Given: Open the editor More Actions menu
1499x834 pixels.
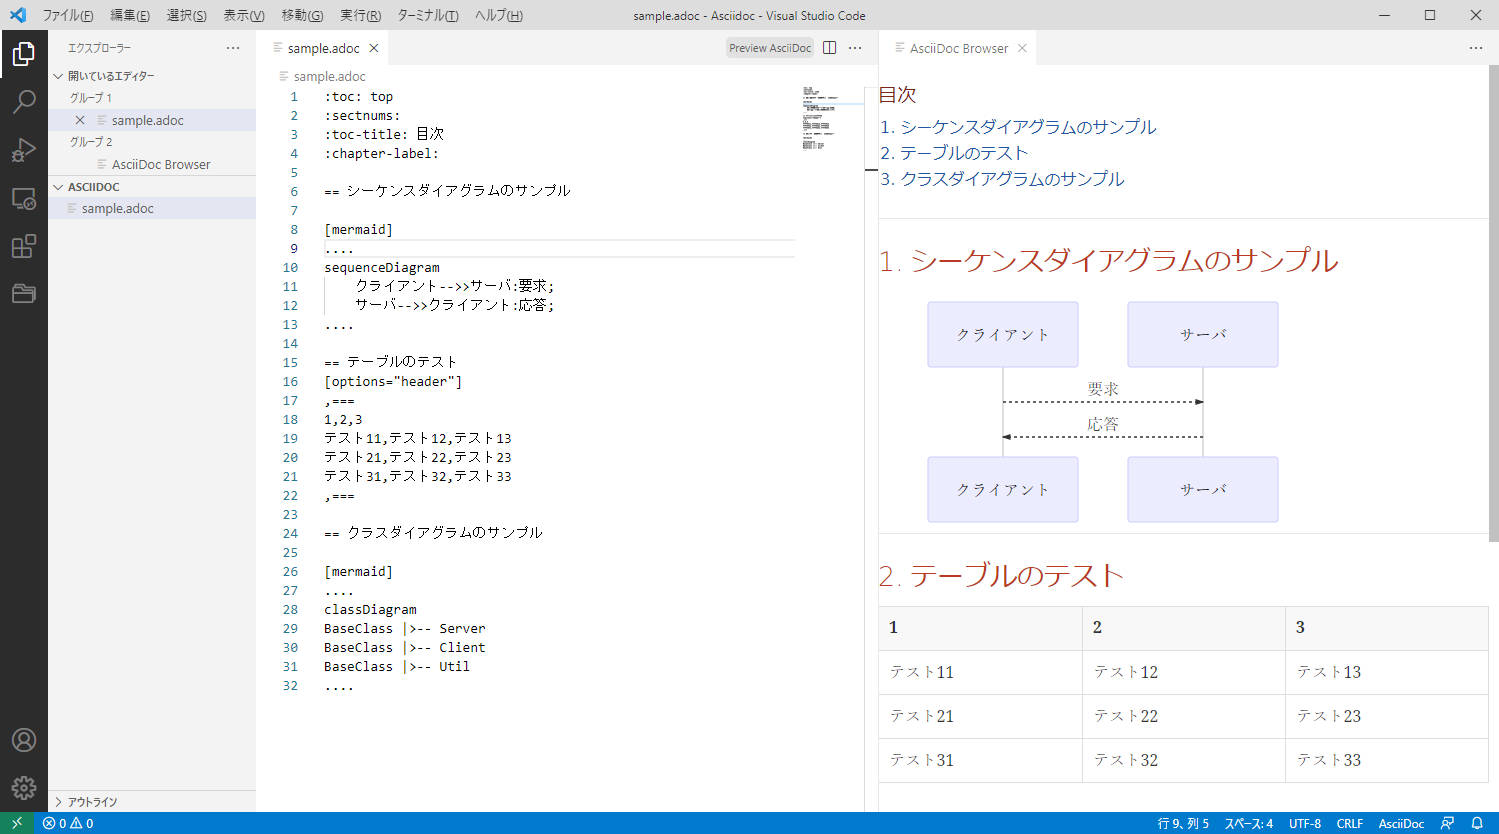Looking at the screenshot, I should point(855,47).
